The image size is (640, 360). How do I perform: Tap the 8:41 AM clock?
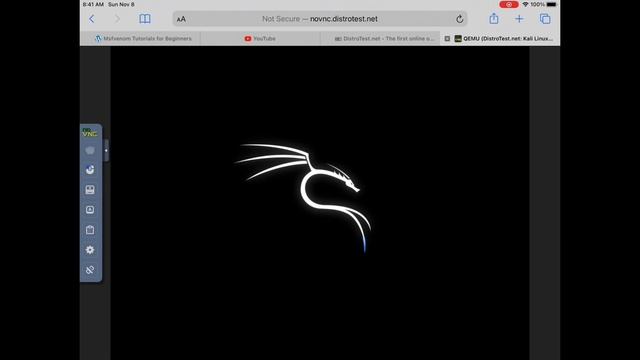click(x=93, y=4)
